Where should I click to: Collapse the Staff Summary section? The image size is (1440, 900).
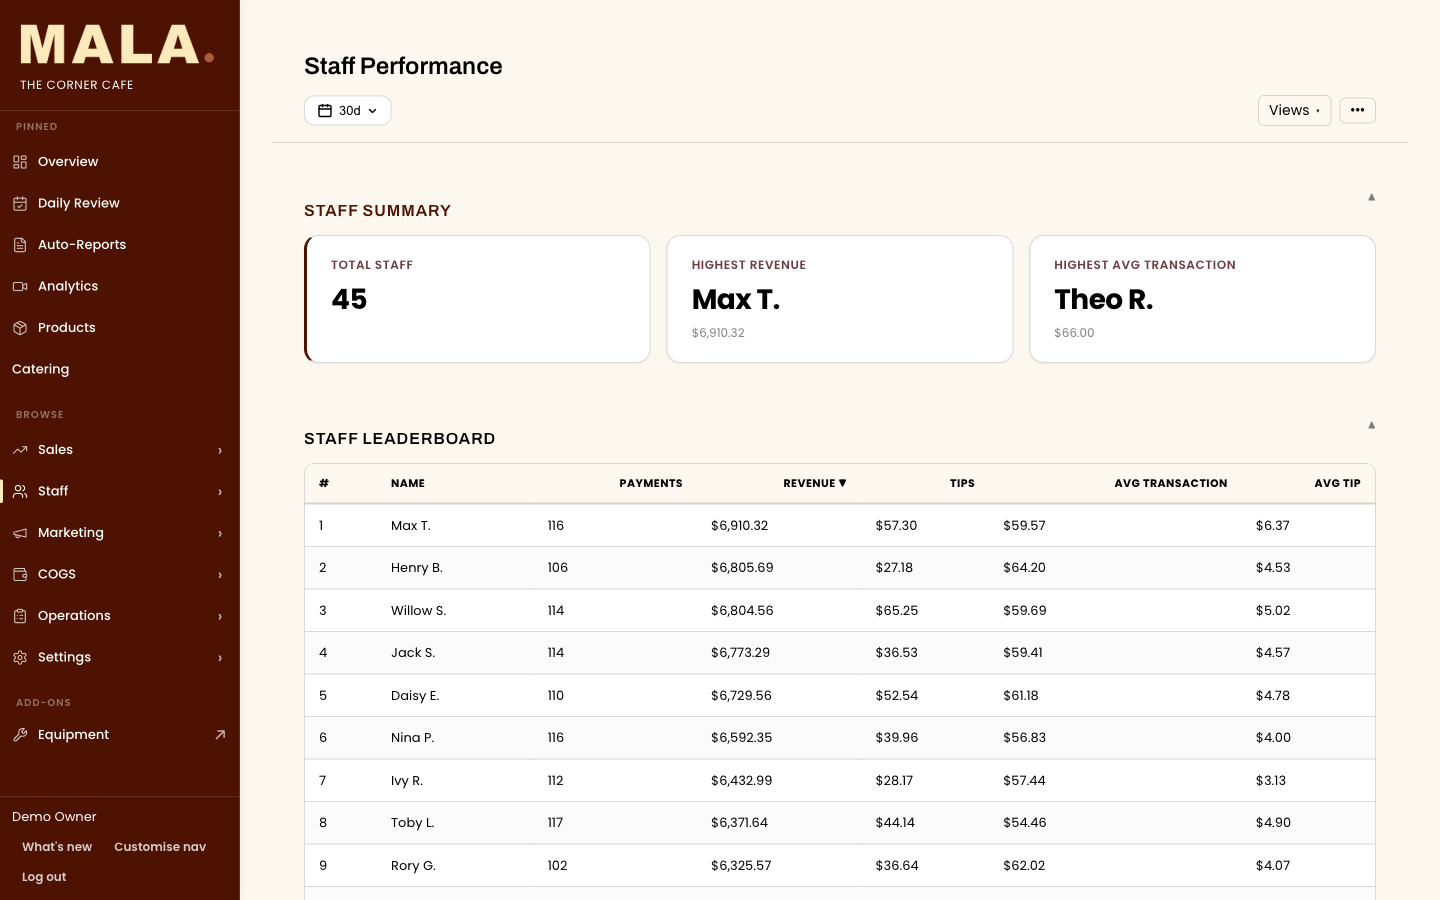point(1371,197)
